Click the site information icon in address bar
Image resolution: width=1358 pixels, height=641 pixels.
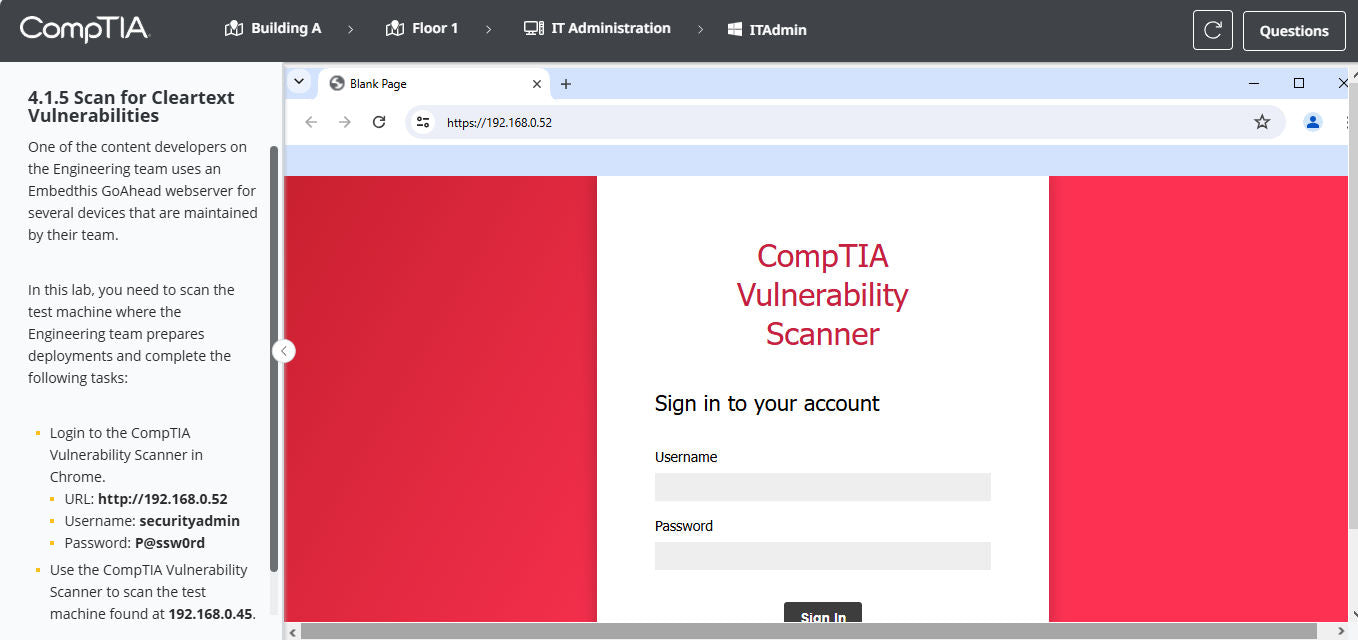pyautogui.click(x=422, y=121)
